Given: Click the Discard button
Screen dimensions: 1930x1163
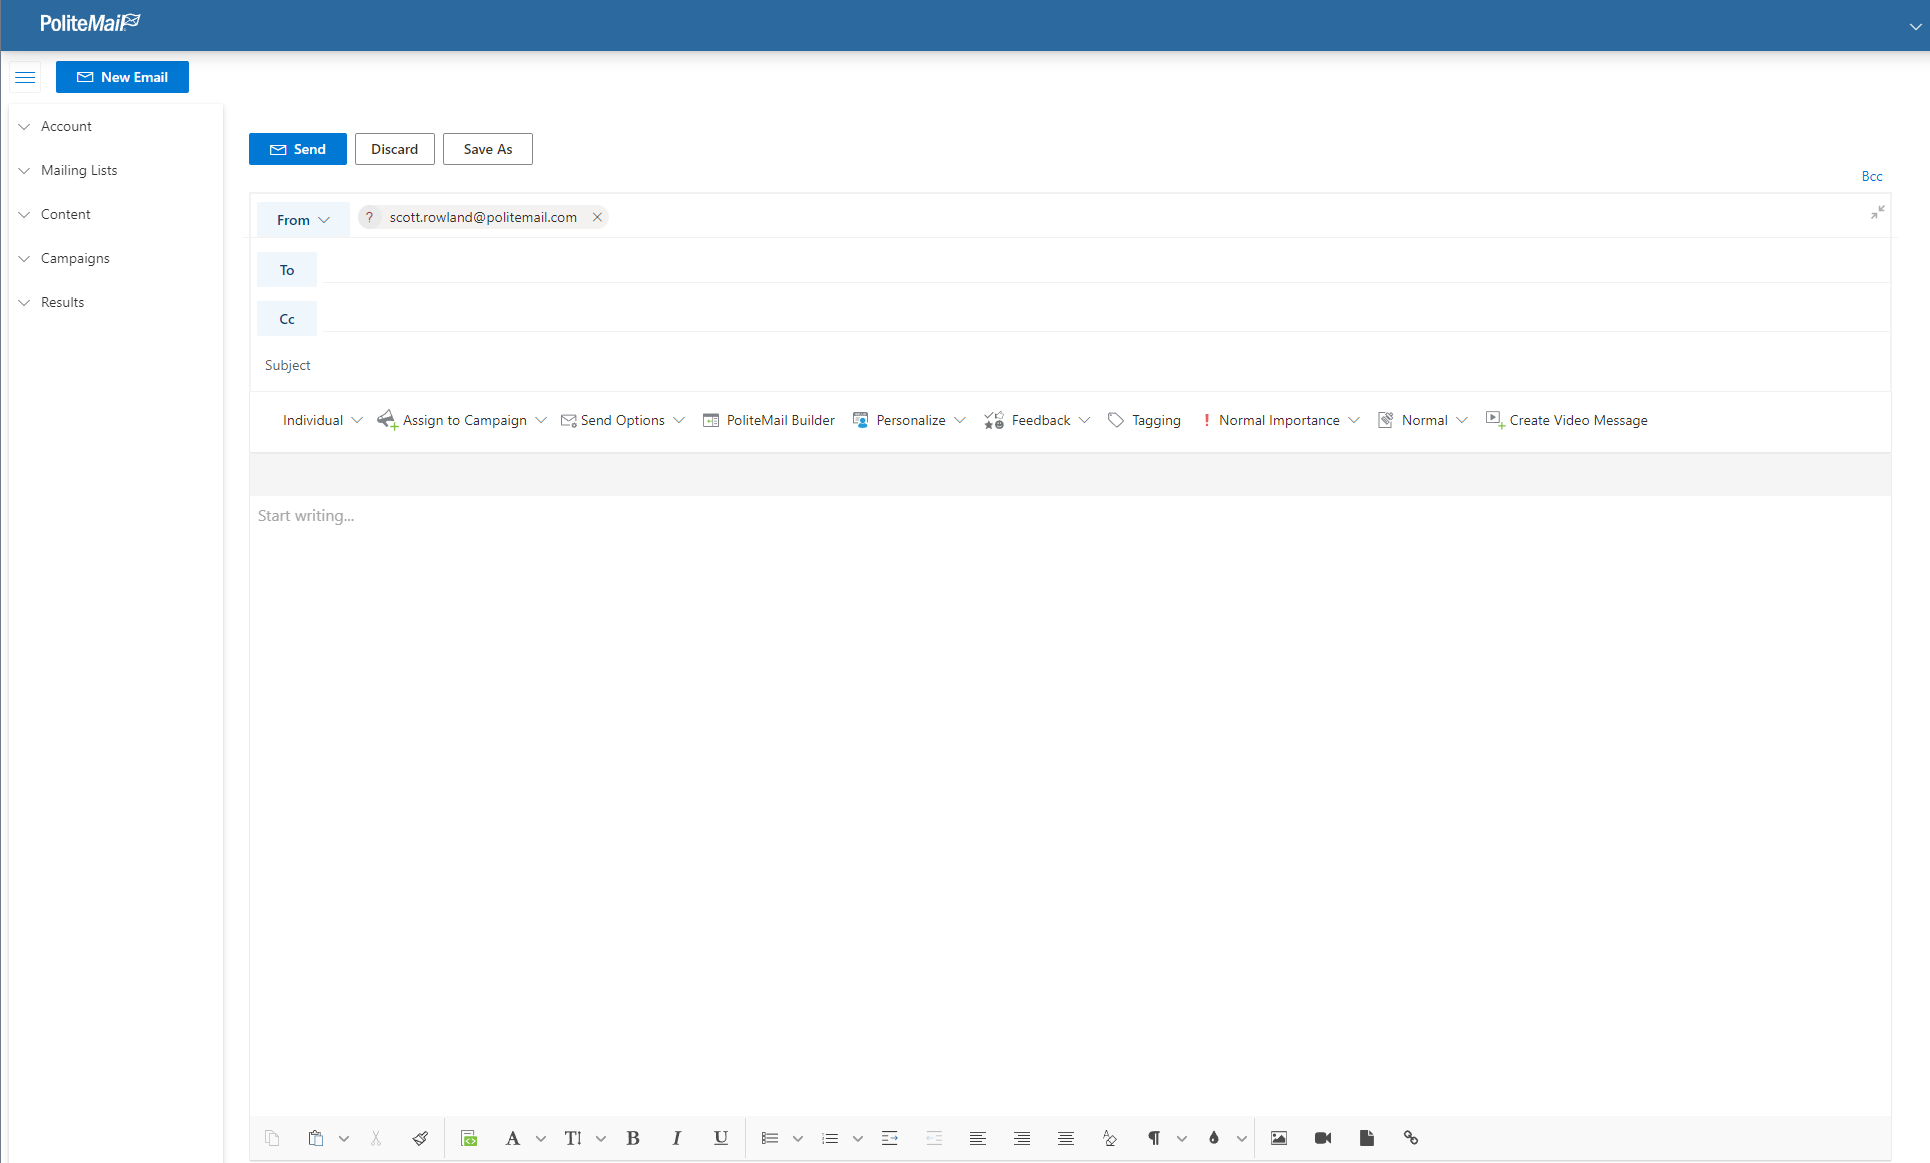Looking at the screenshot, I should pyautogui.click(x=394, y=149).
